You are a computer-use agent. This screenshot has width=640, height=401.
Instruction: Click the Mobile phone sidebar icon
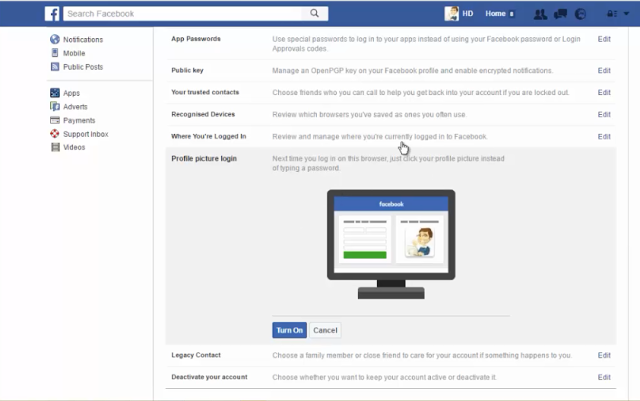point(55,53)
